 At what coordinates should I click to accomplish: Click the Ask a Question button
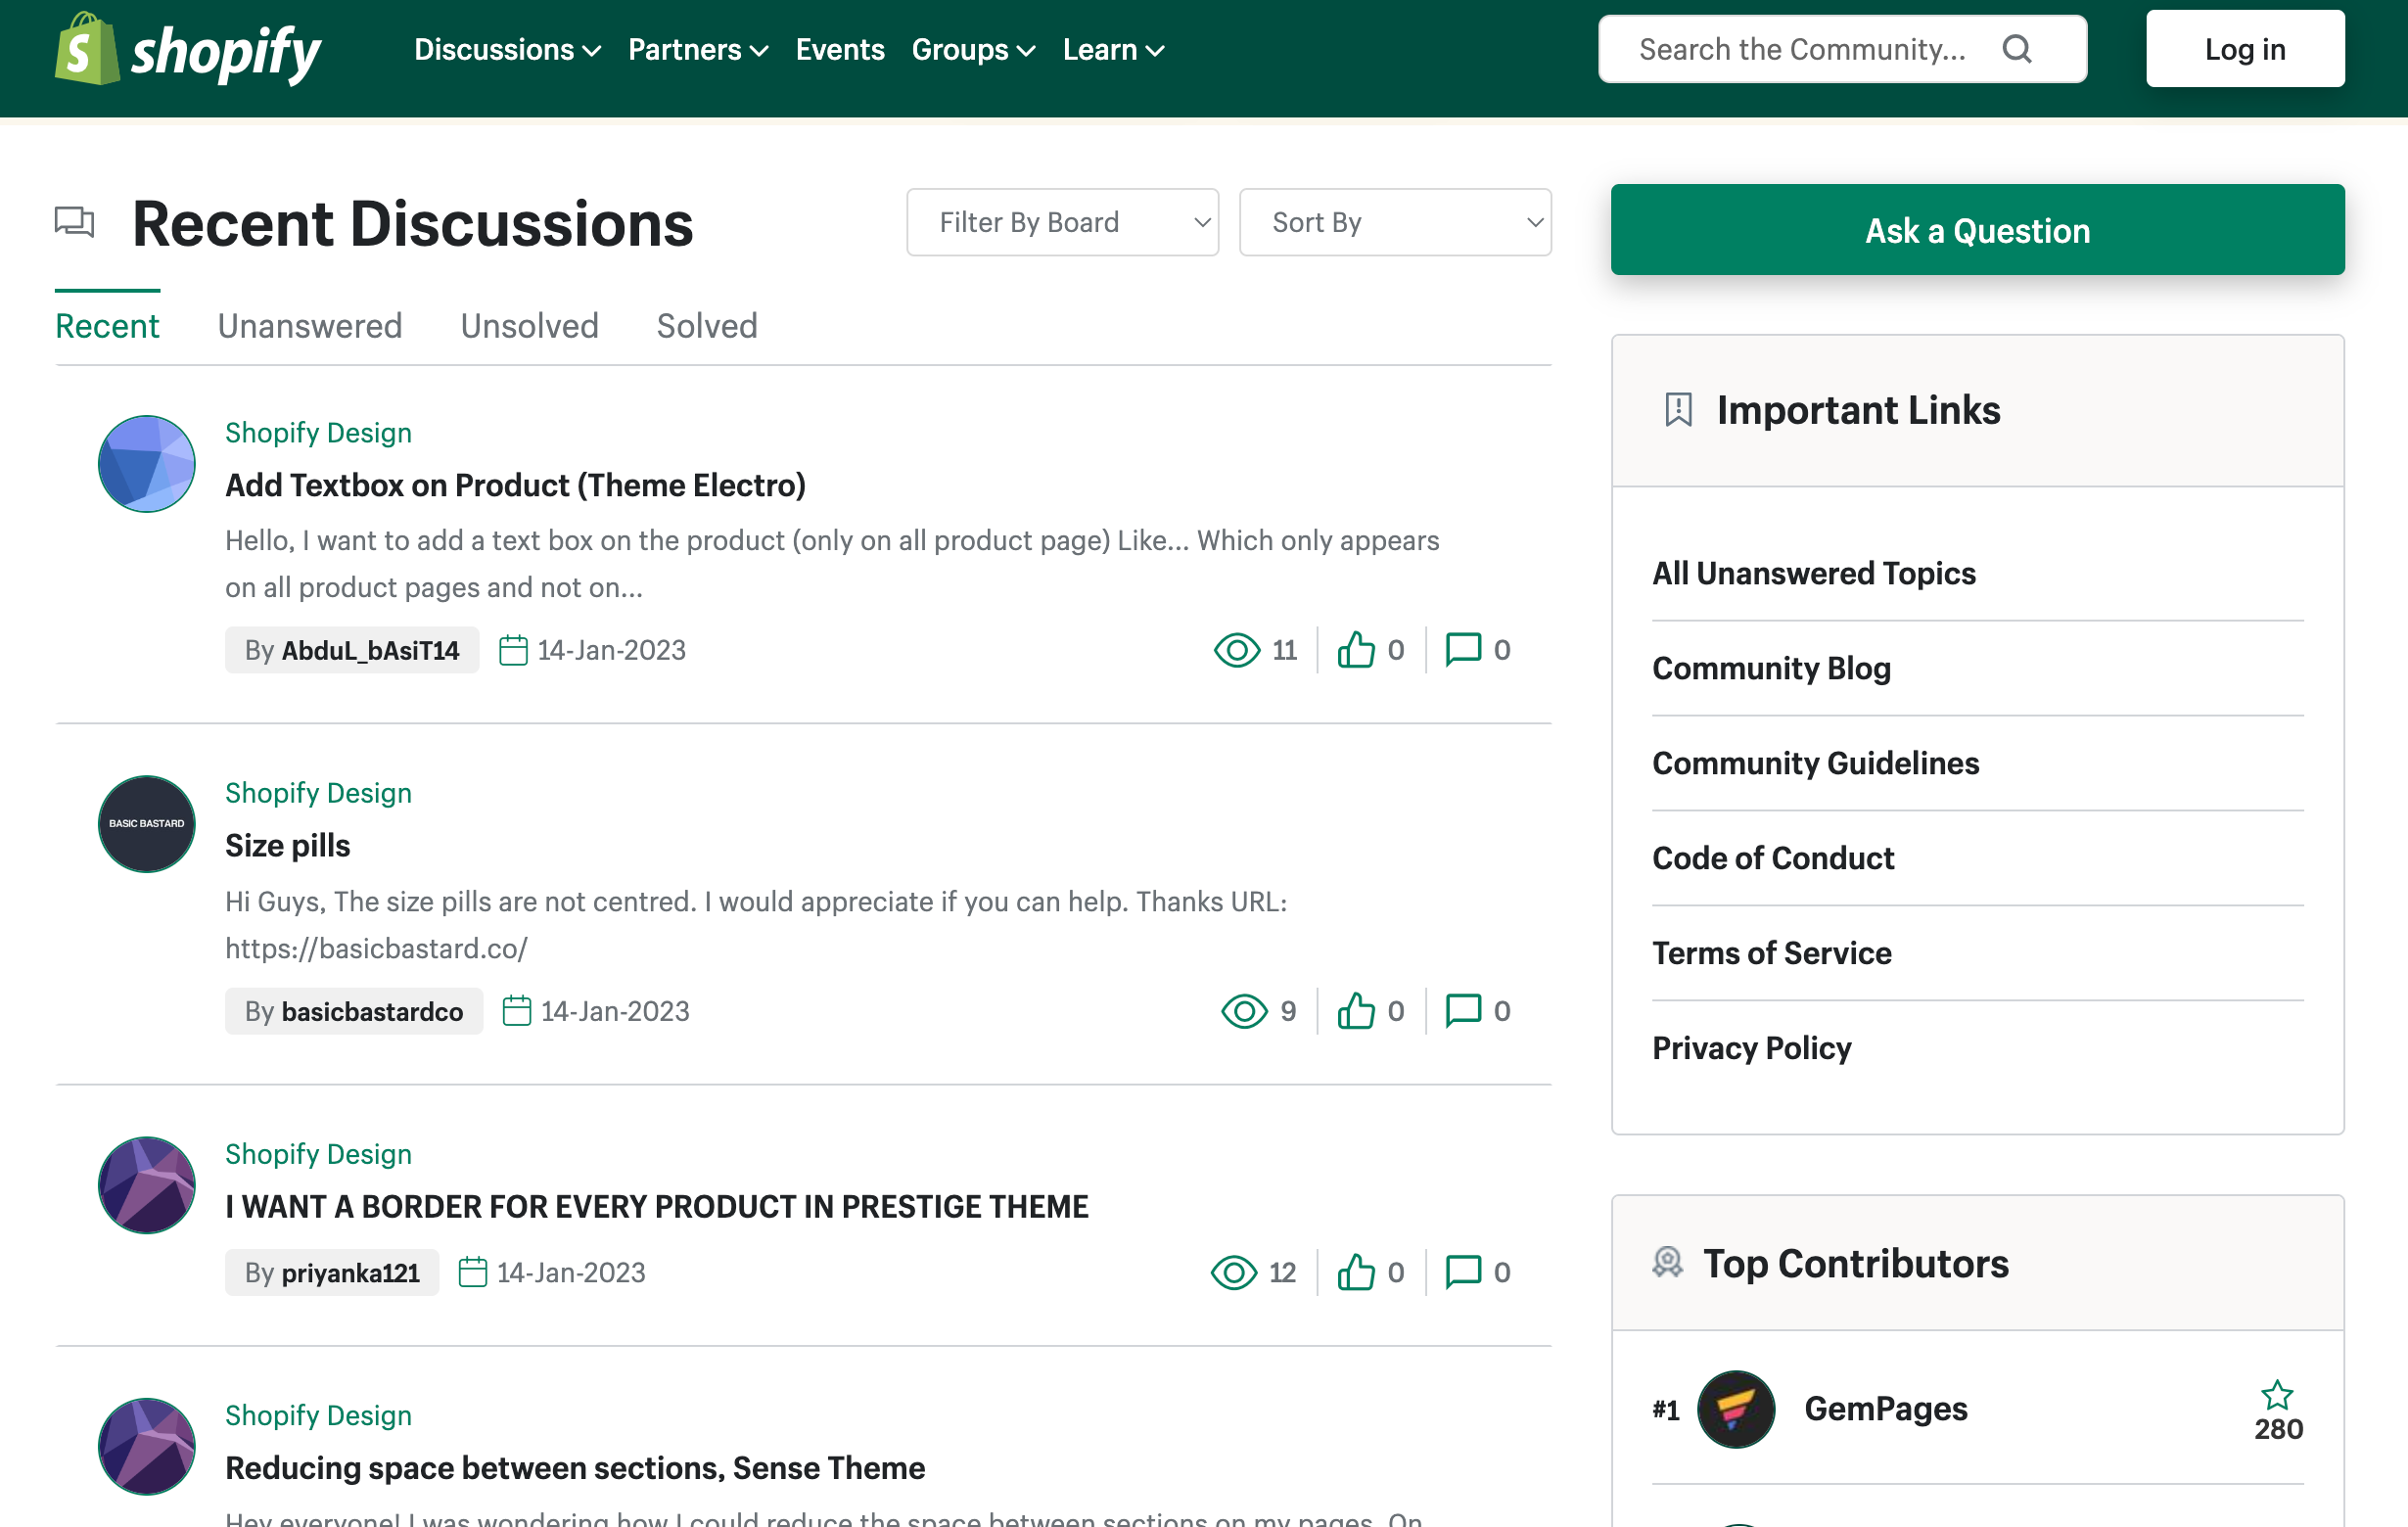(x=1977, y=229)
